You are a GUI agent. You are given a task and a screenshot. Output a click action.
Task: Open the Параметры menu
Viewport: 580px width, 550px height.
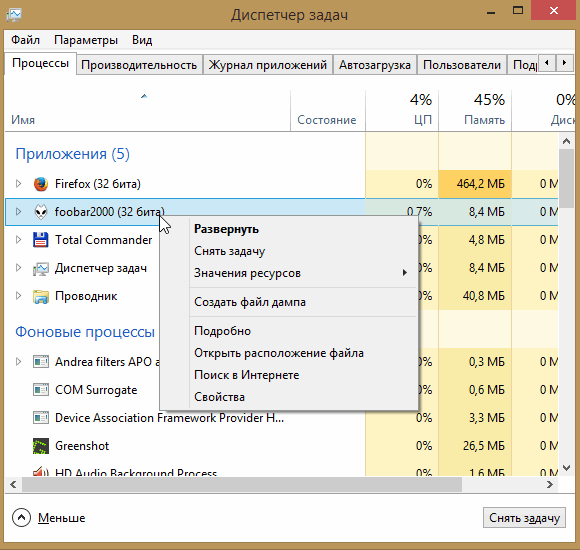86,40
